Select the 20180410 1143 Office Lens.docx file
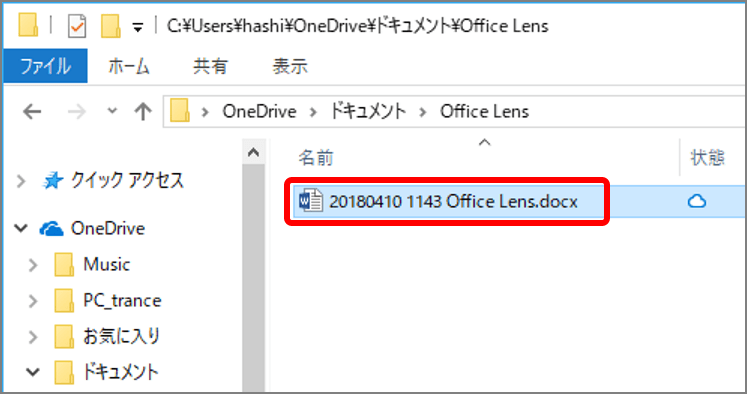Screen dimensions: 747x394 coord(447,202)
